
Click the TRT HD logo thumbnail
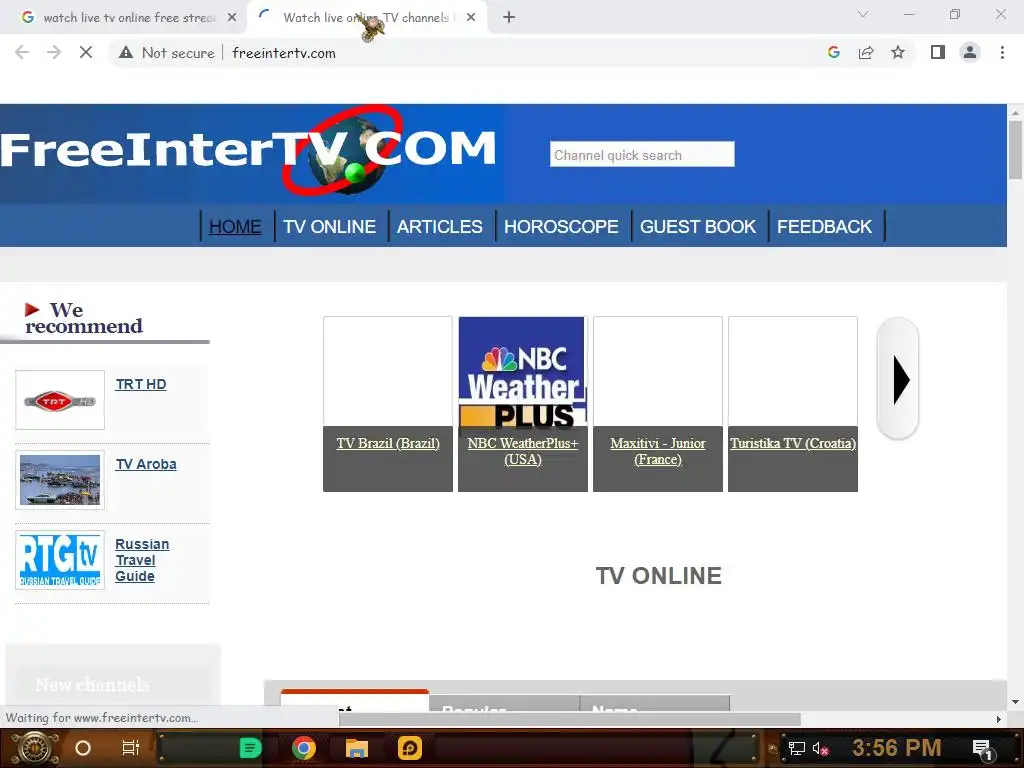(x=60, y=400)
